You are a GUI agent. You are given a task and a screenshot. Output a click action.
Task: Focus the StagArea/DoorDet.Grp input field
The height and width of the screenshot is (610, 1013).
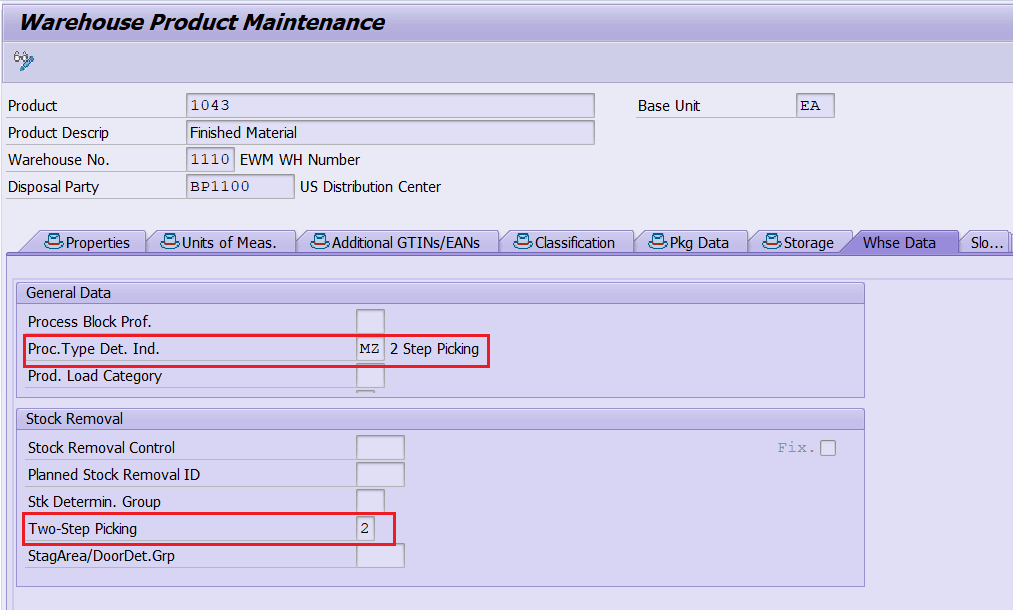coord(381,556)
